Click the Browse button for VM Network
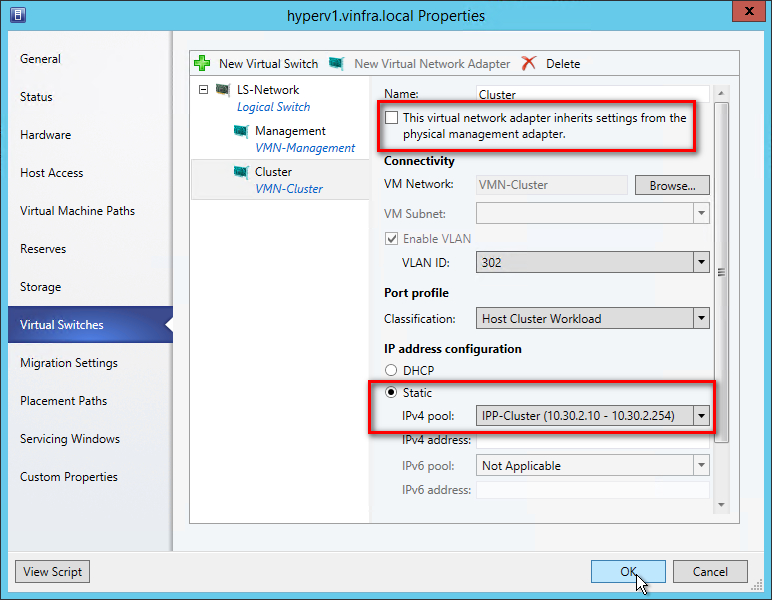Image resolution: width=772 pixels, height=600 pixels. click(671, 185)
